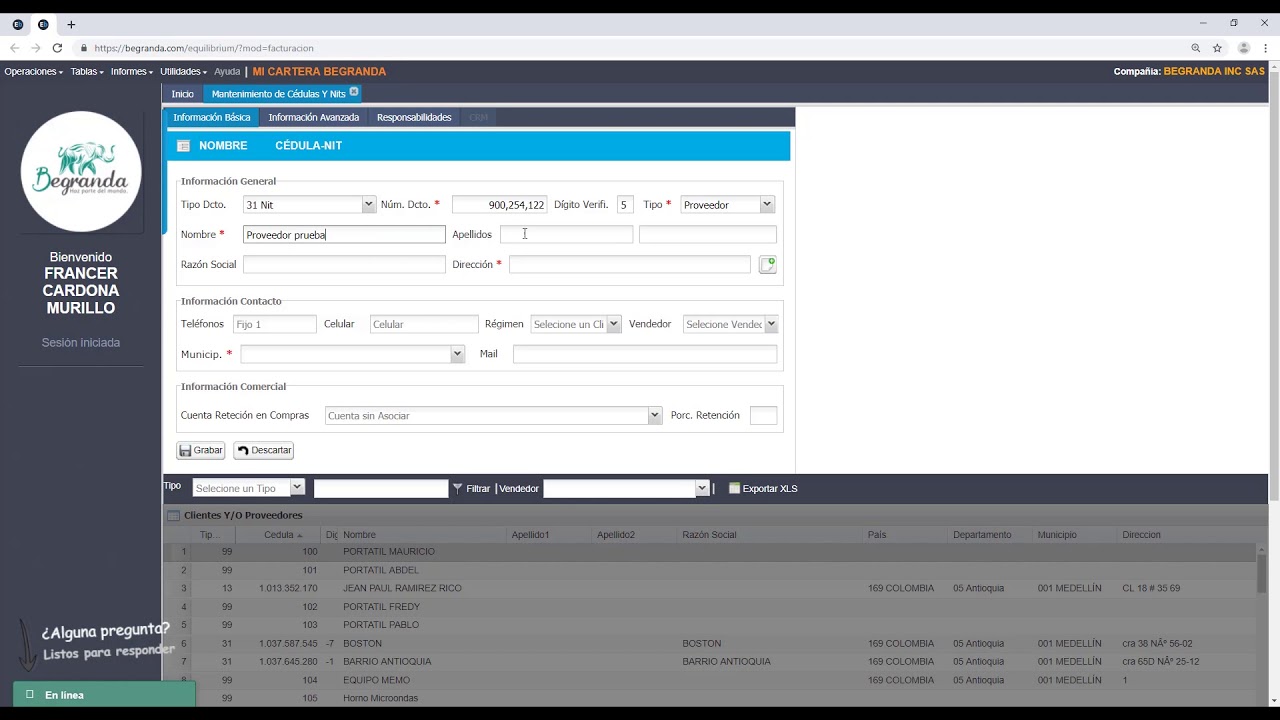
Task: Go to the Inicio tab
Action: 182,94
